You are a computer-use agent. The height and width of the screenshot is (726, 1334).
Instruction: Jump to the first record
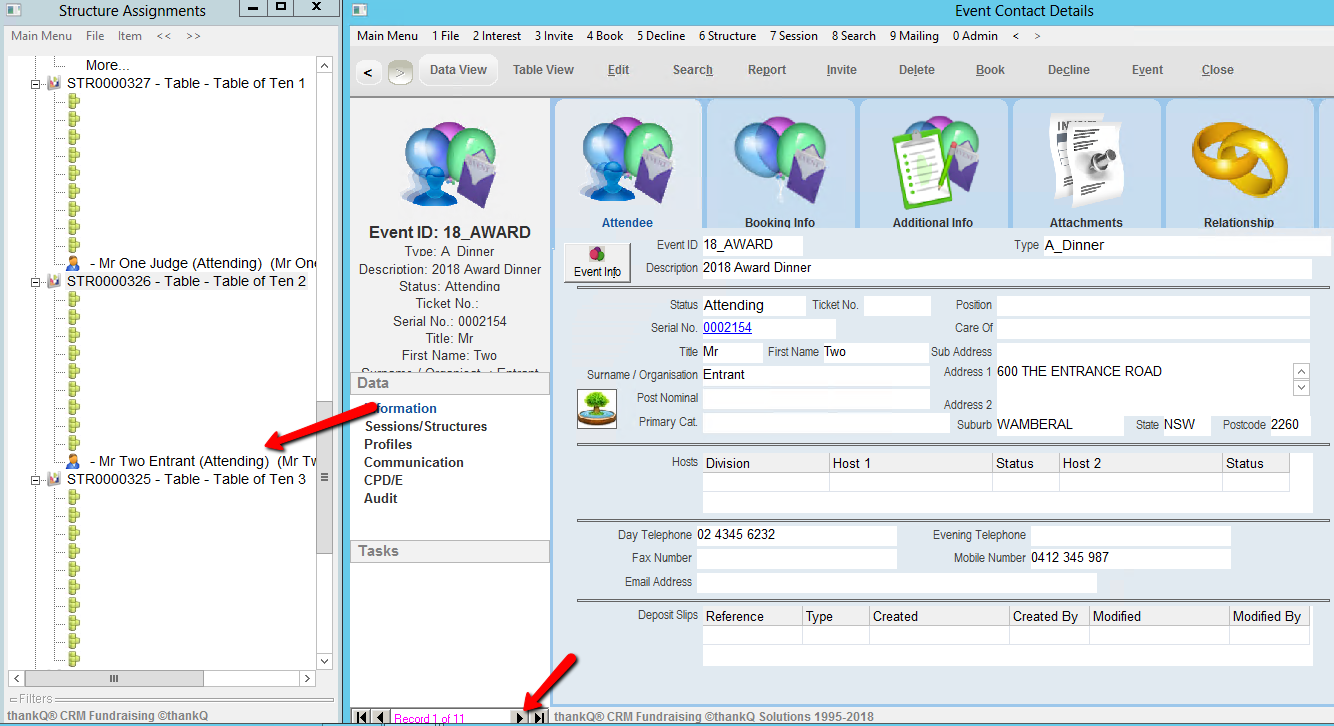pyautogui.click(x=361, y=717)
